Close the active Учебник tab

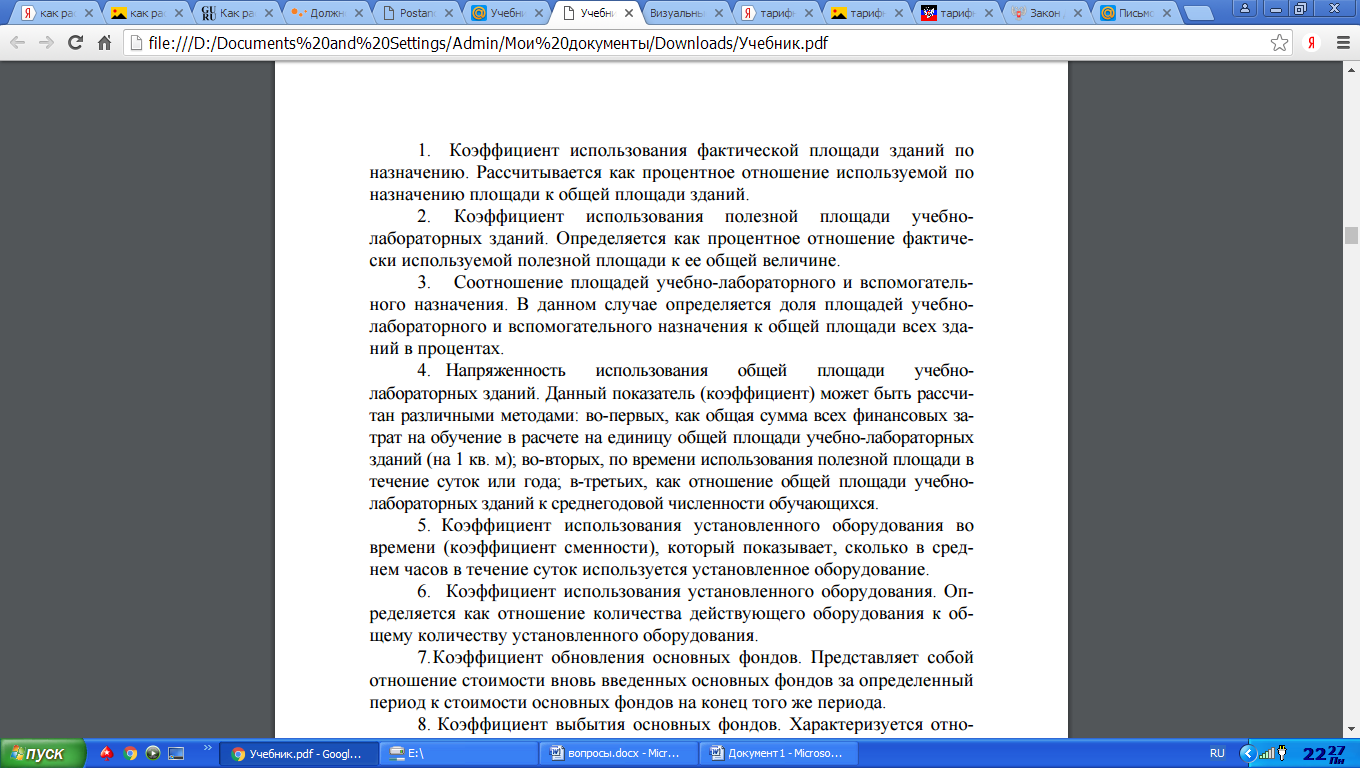630,14
